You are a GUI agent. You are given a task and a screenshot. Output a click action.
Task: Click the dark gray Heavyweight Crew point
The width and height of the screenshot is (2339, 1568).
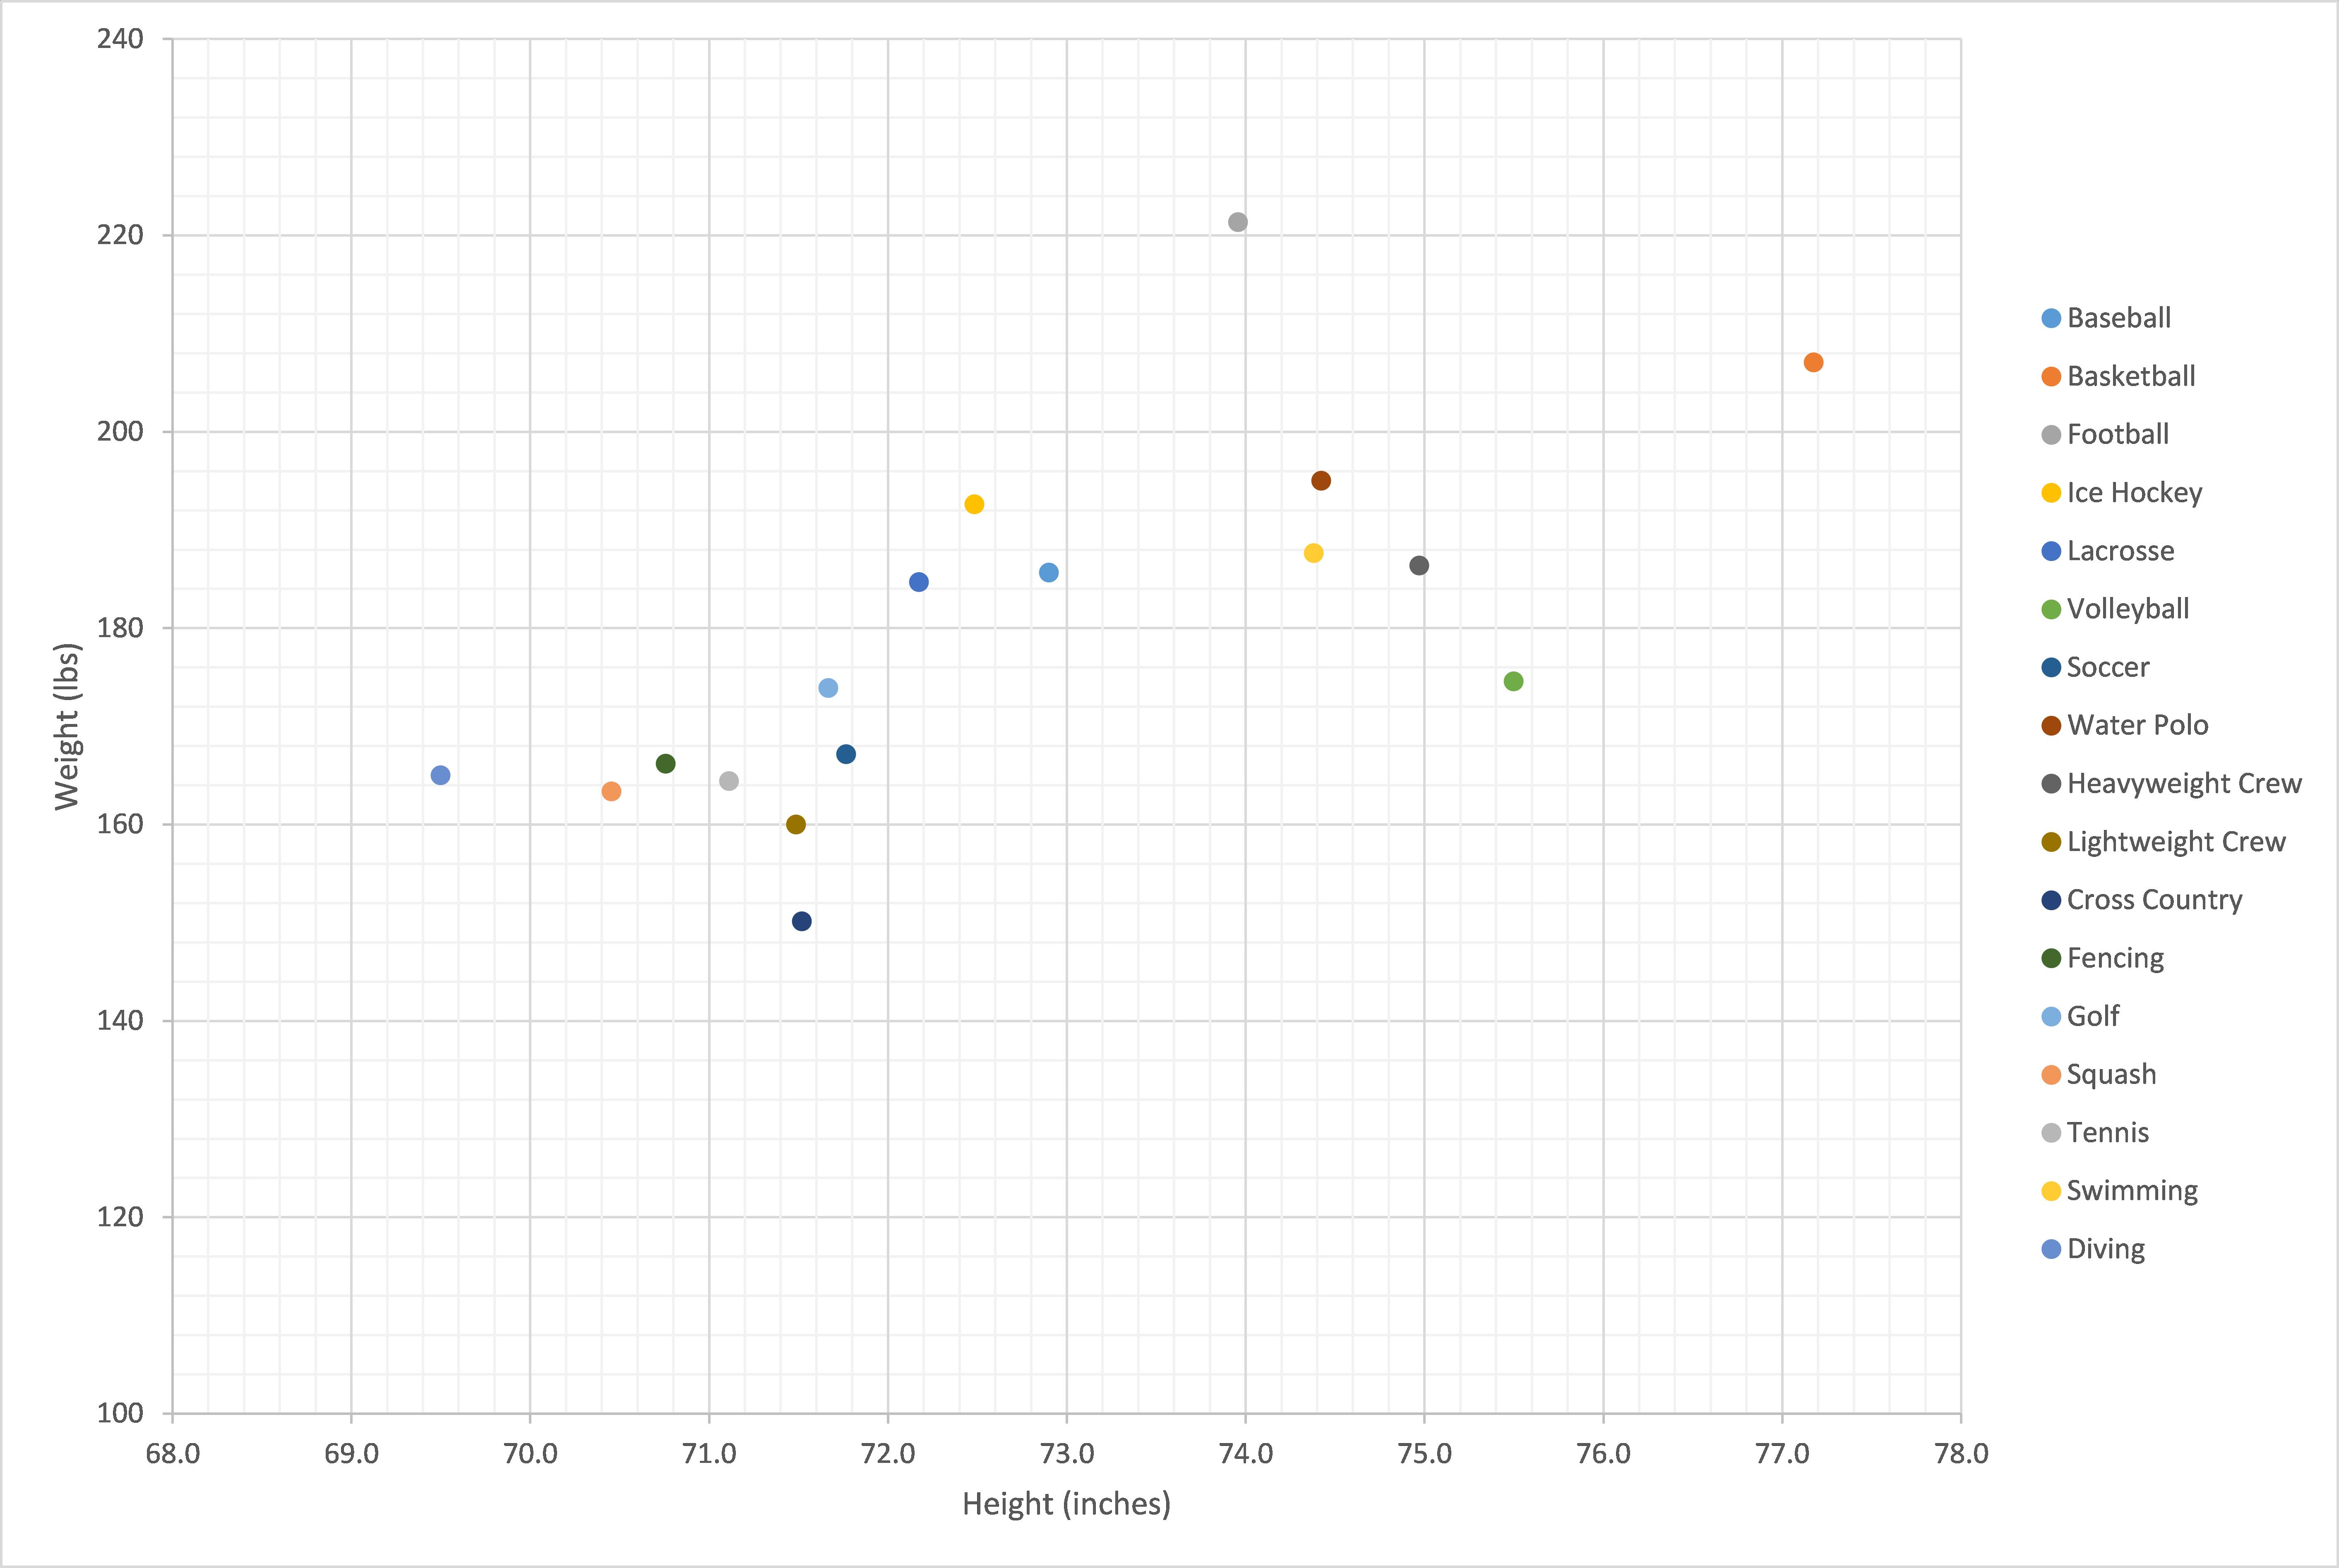(x=1419, y=566)
